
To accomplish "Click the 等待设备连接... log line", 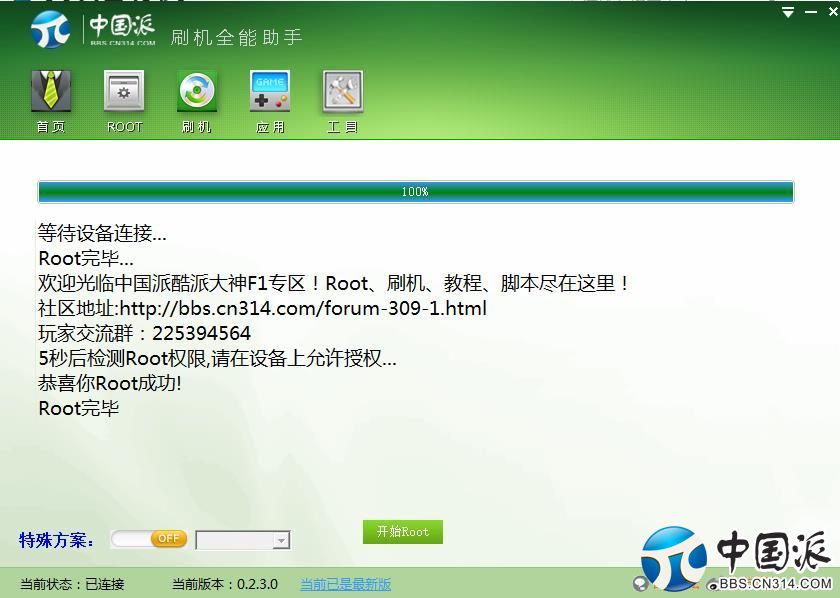I will tap(102, 233).
